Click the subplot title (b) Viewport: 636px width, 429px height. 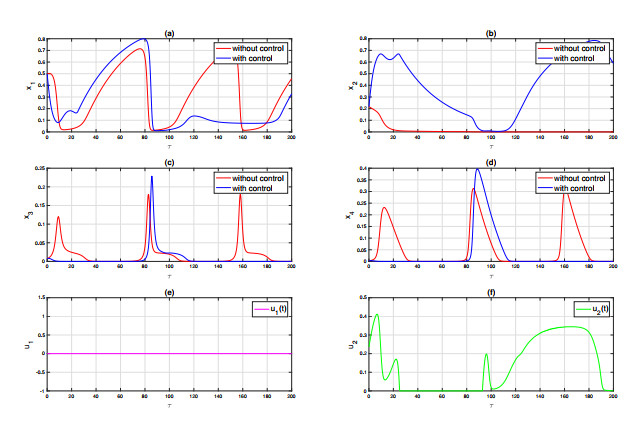(490, 33)
